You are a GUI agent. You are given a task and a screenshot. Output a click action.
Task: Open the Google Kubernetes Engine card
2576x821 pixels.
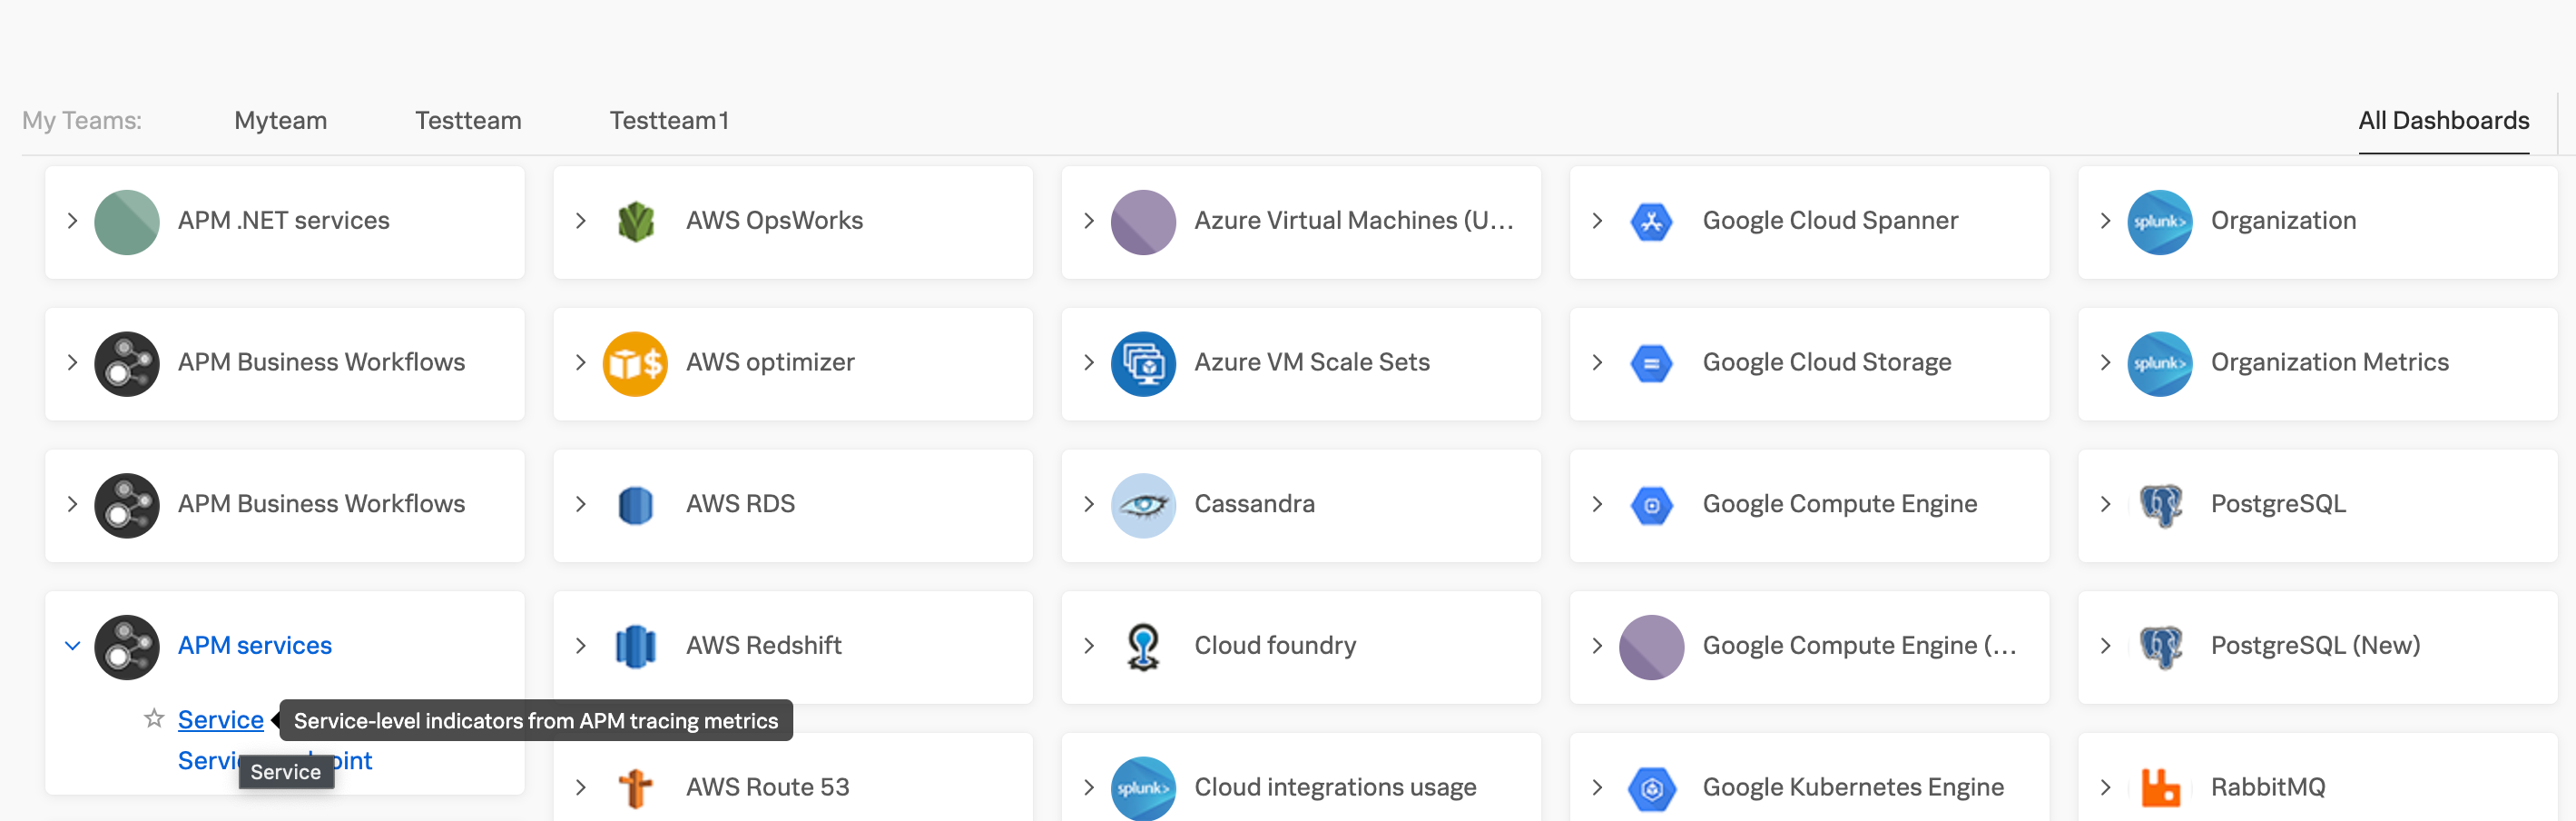point(1809,778)
